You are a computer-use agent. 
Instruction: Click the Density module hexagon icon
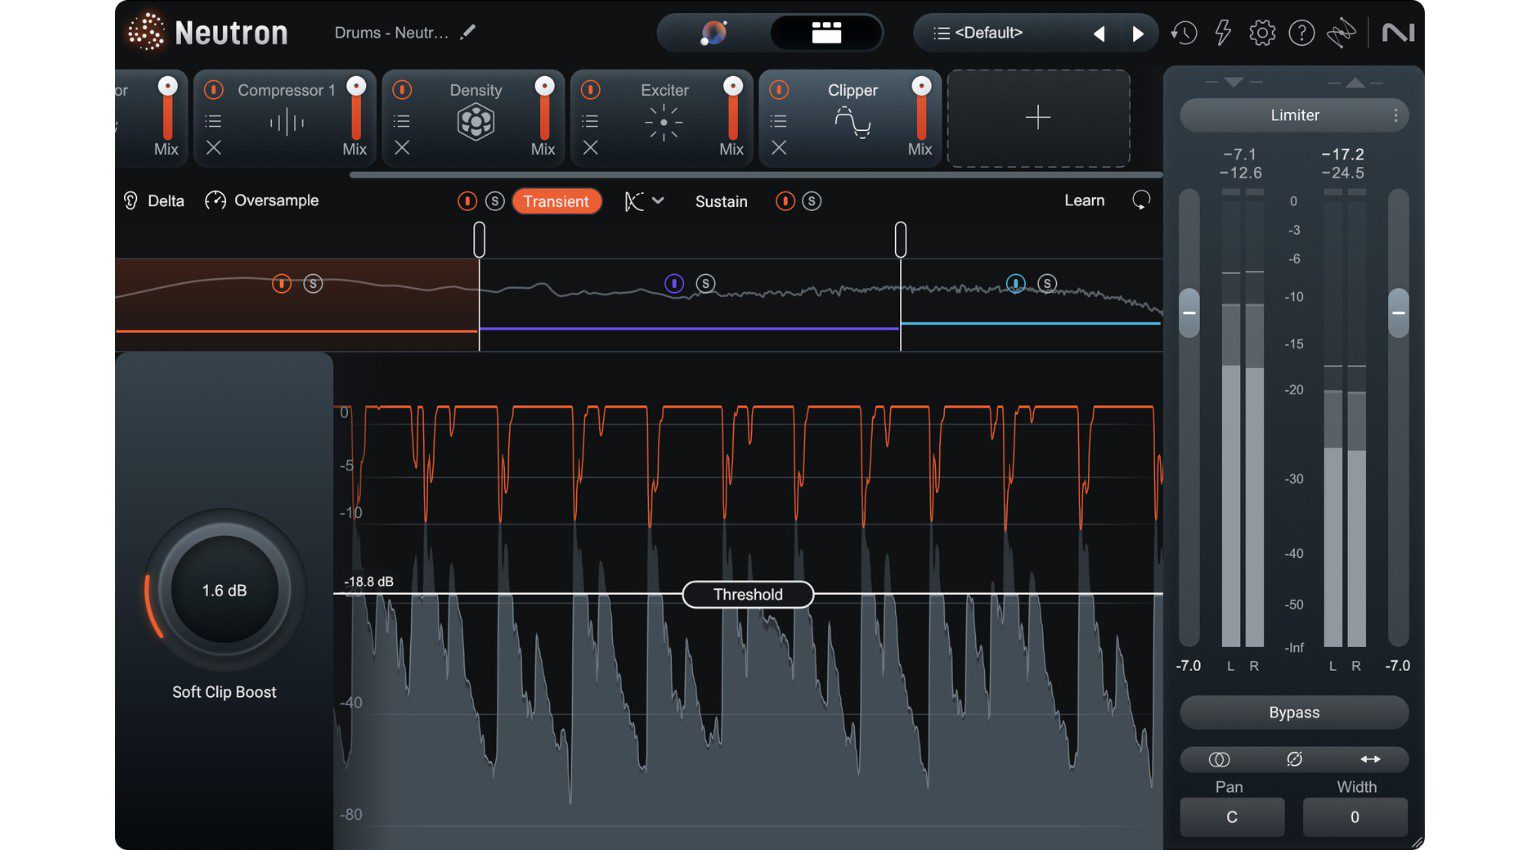coord(477,121)
